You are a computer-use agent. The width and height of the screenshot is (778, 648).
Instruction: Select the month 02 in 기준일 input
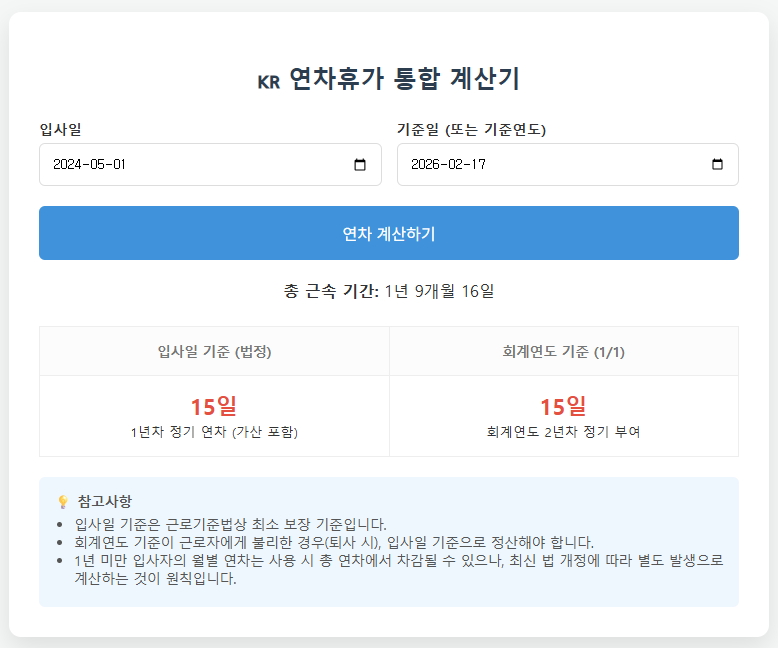point(457,165)
